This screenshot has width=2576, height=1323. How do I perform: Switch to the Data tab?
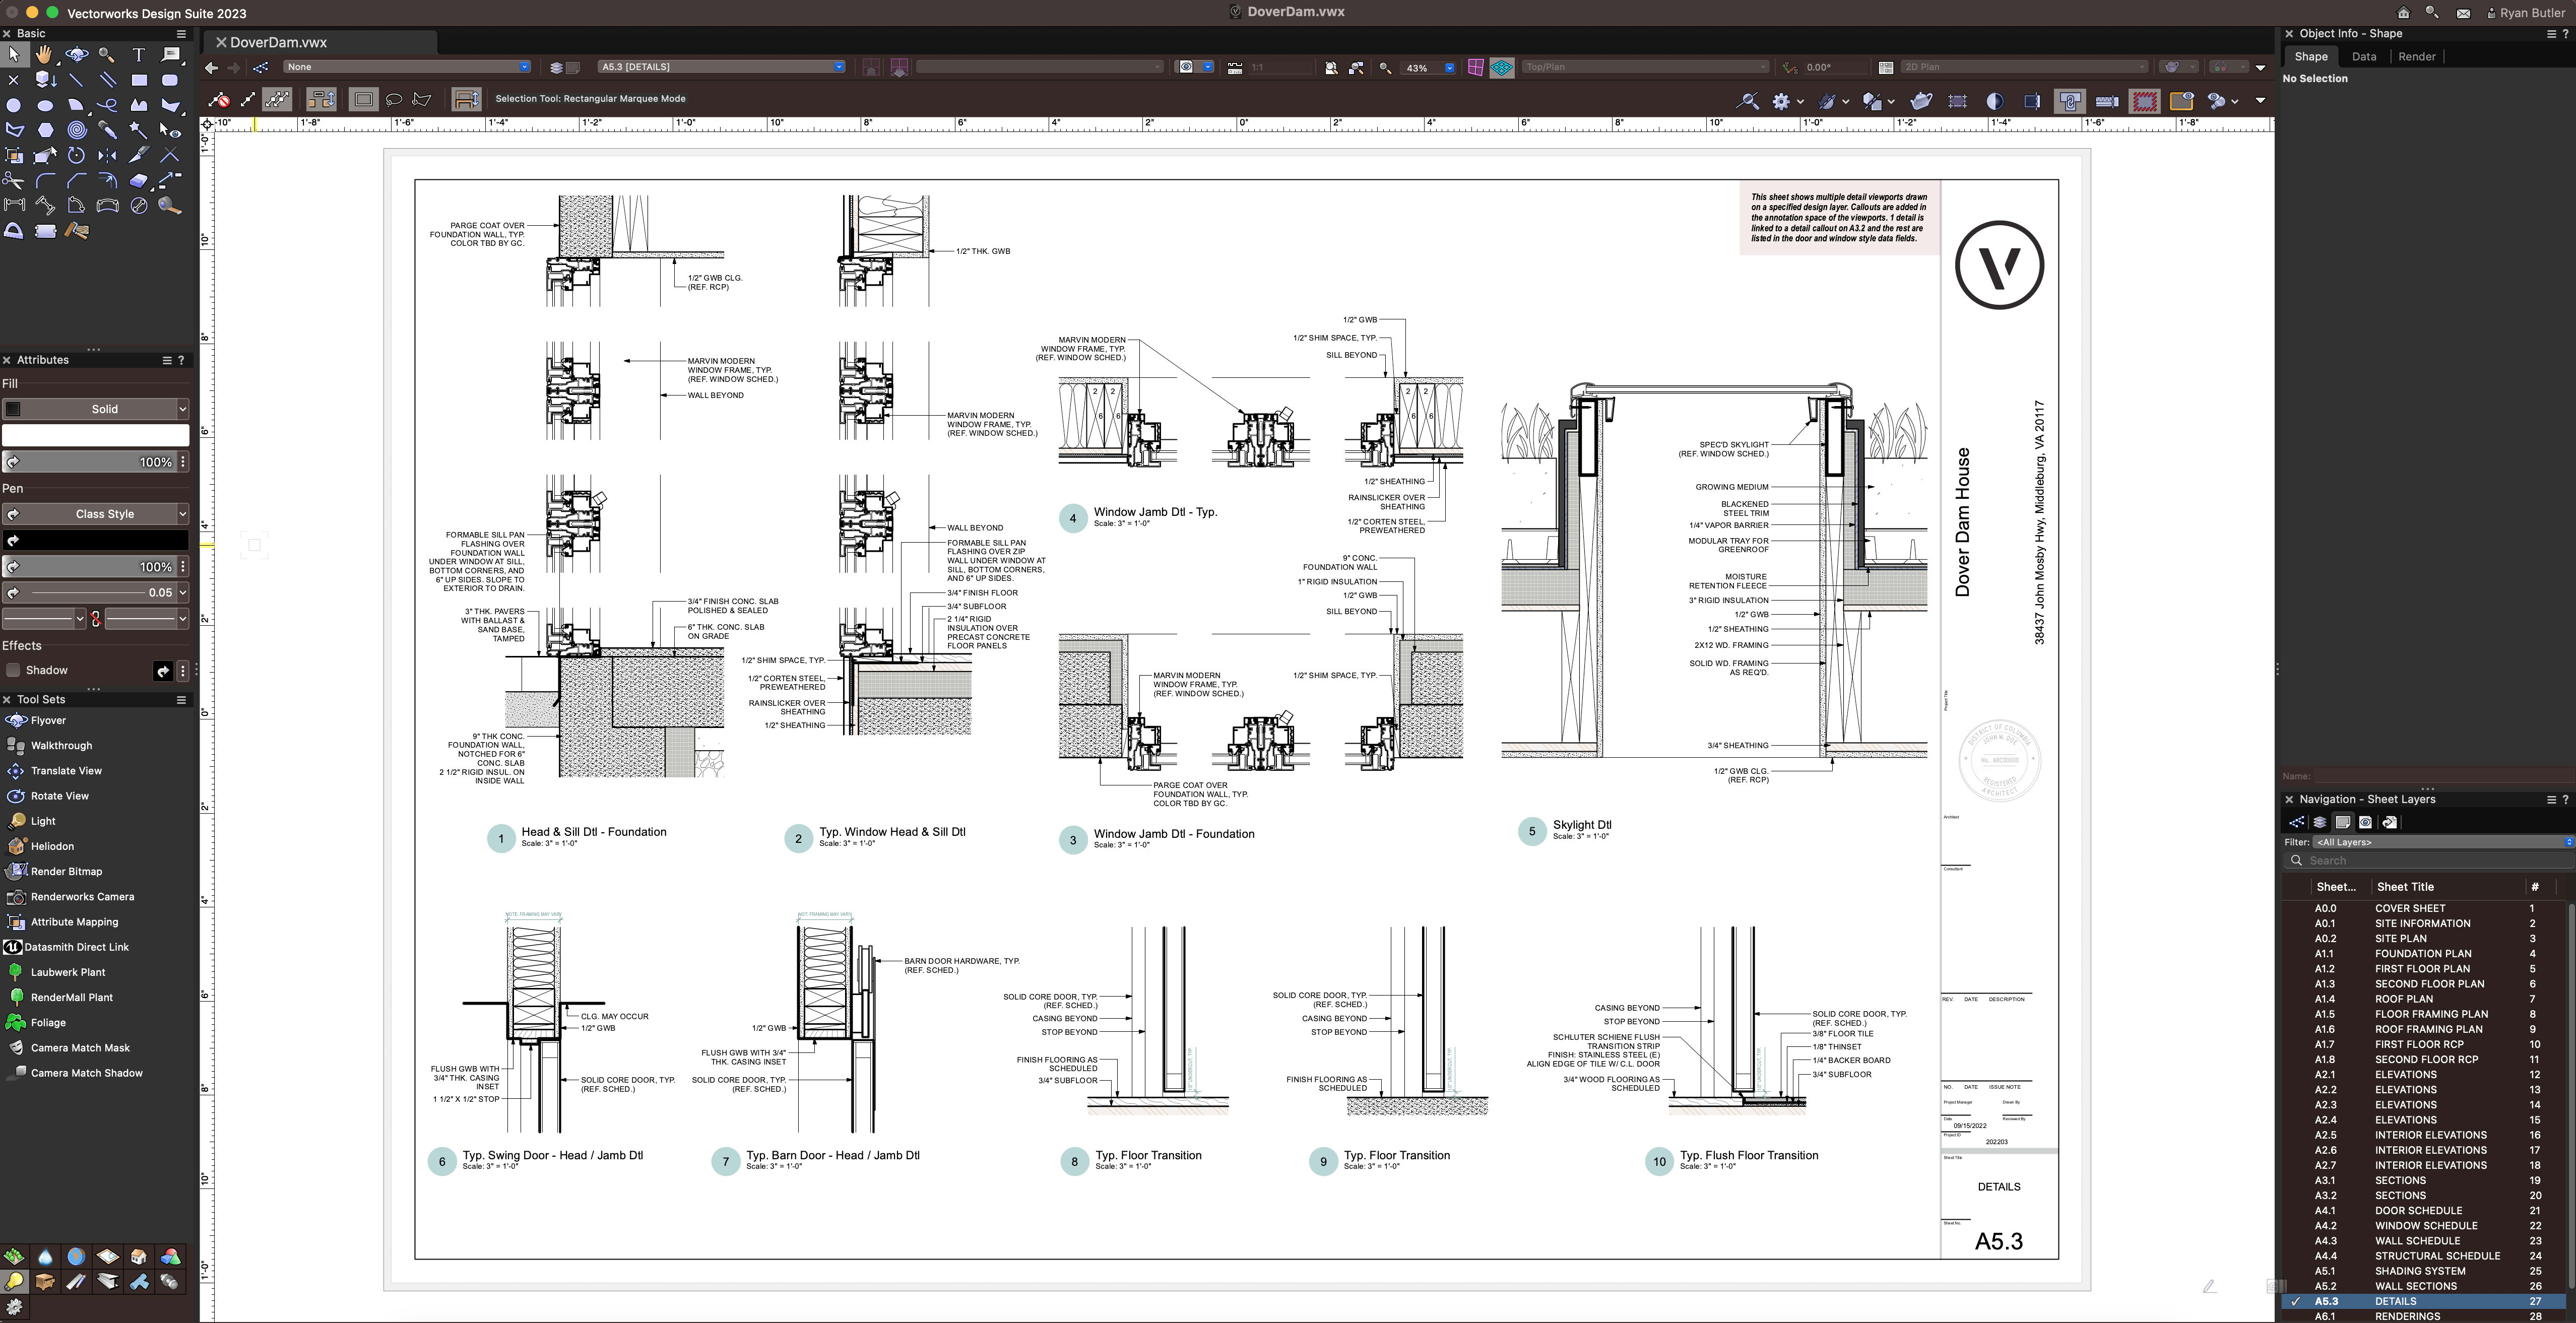2364,57
